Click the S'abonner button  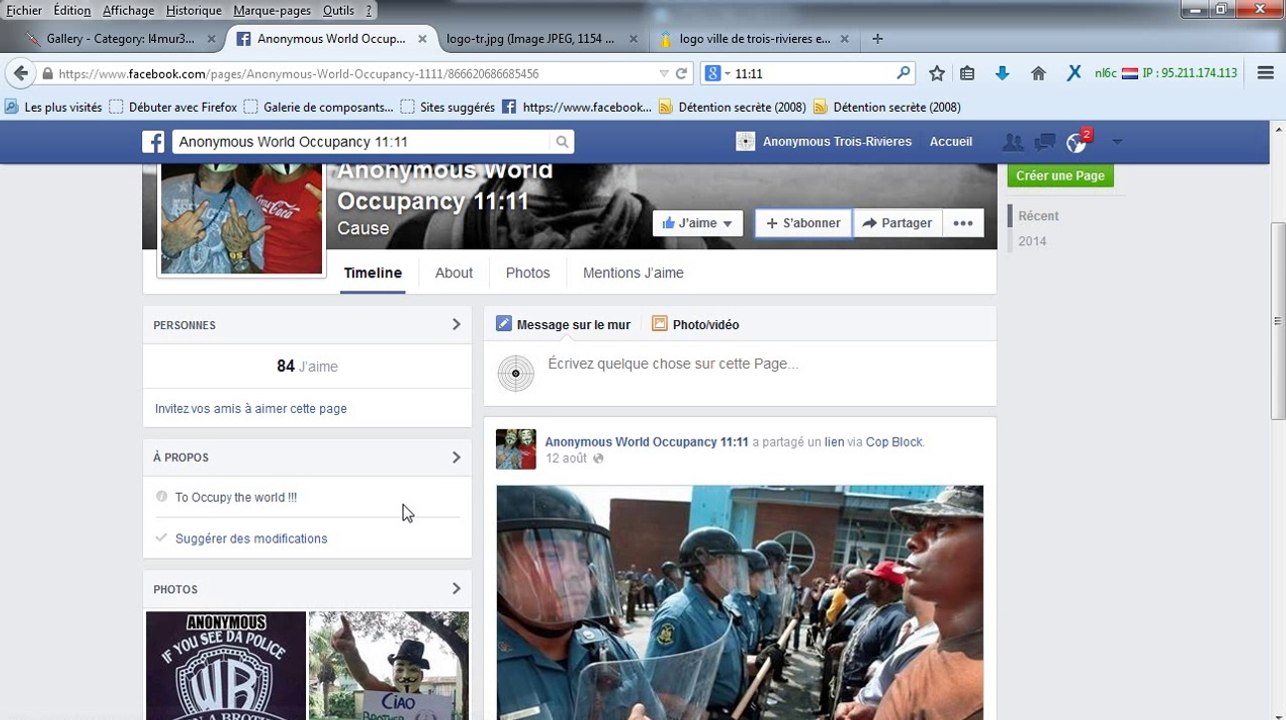pos(803,223)
